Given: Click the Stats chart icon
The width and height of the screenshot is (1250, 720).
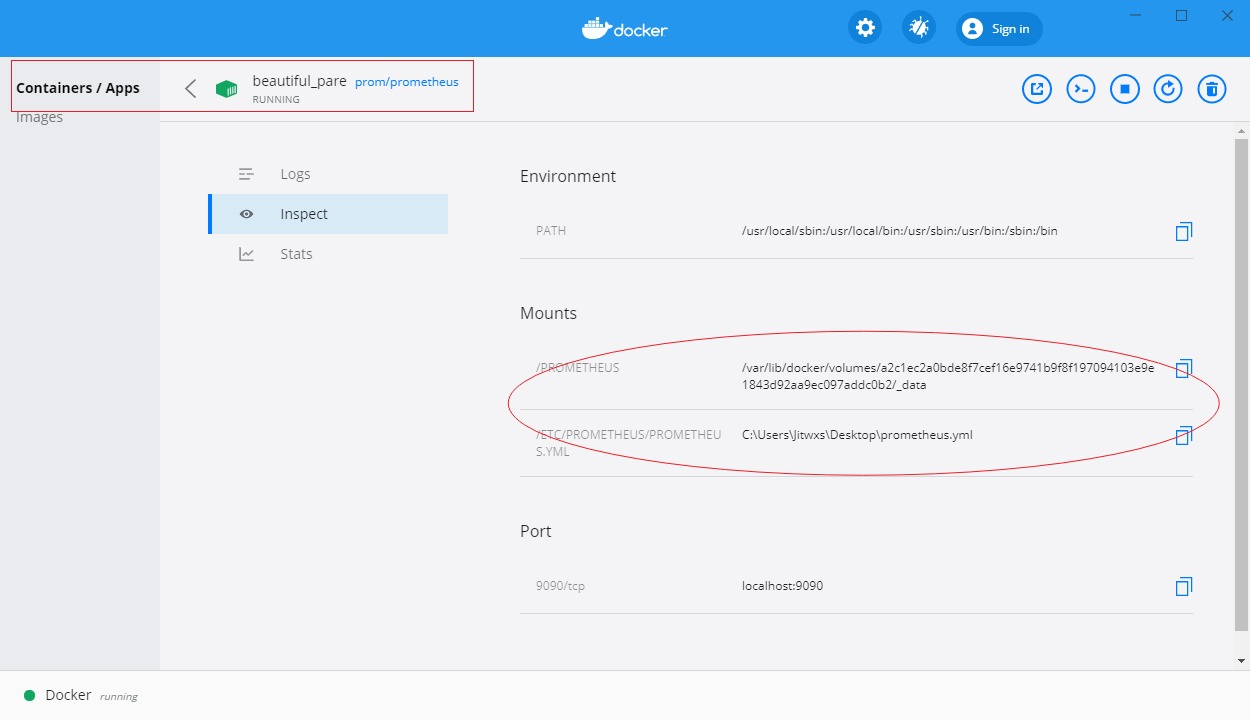Looking at the screenshot, I should 246,254.
